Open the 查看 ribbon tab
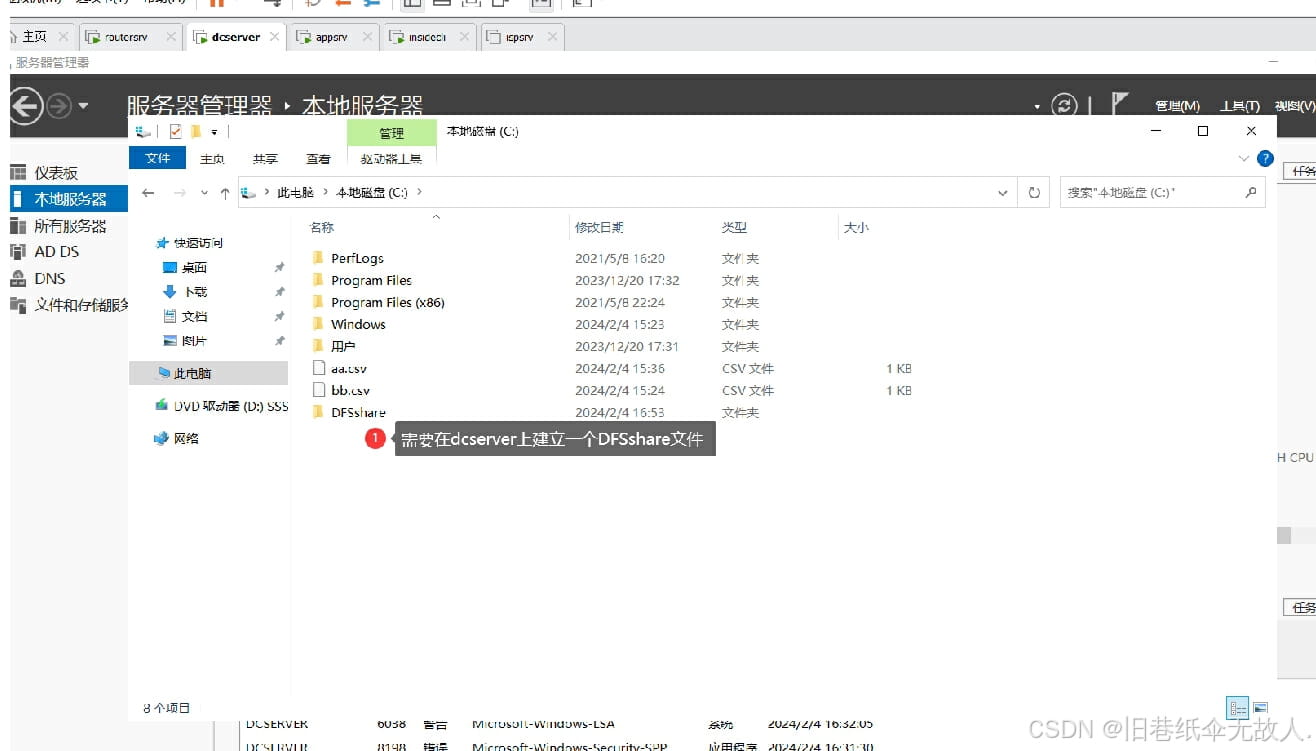The height and width of the screenshot is (751, 1316). [318, 158]
